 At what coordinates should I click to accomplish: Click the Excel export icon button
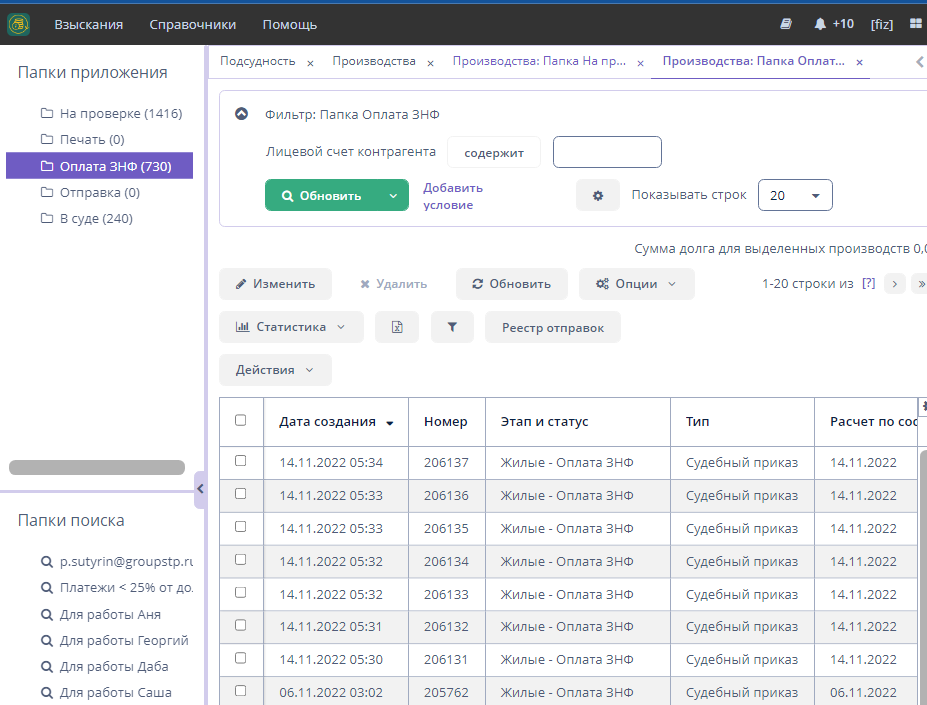(x=397, y=327)
